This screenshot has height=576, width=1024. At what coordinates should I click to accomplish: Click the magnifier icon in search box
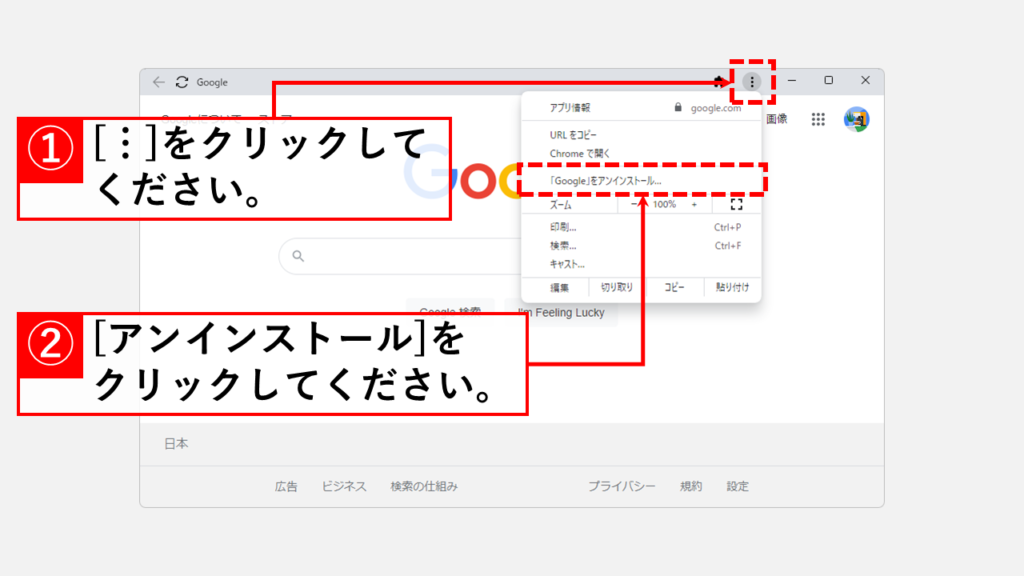click(x=298, y=256)
